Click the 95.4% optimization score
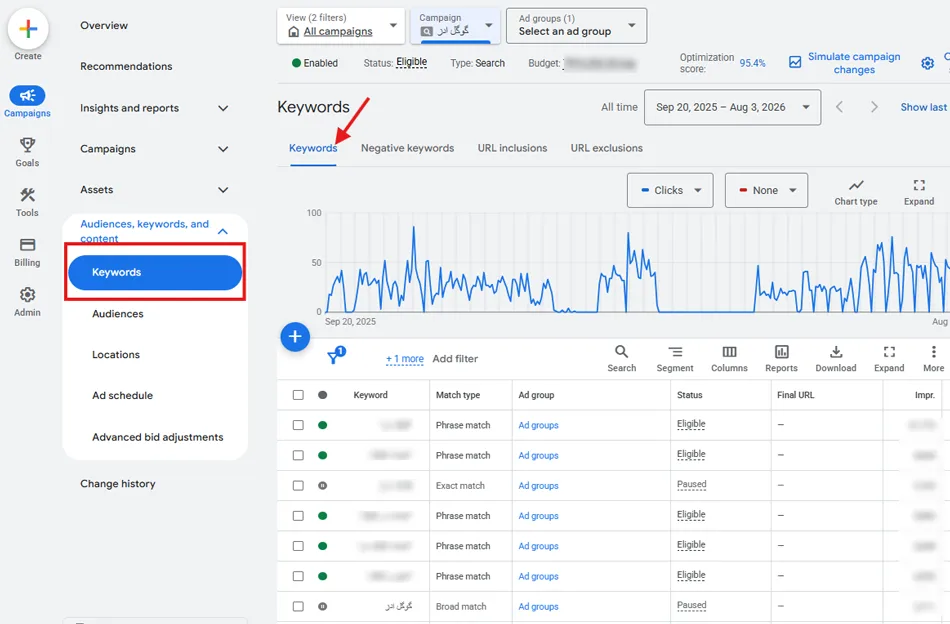This screenshot has height=624, width=950. pos(752,63)
